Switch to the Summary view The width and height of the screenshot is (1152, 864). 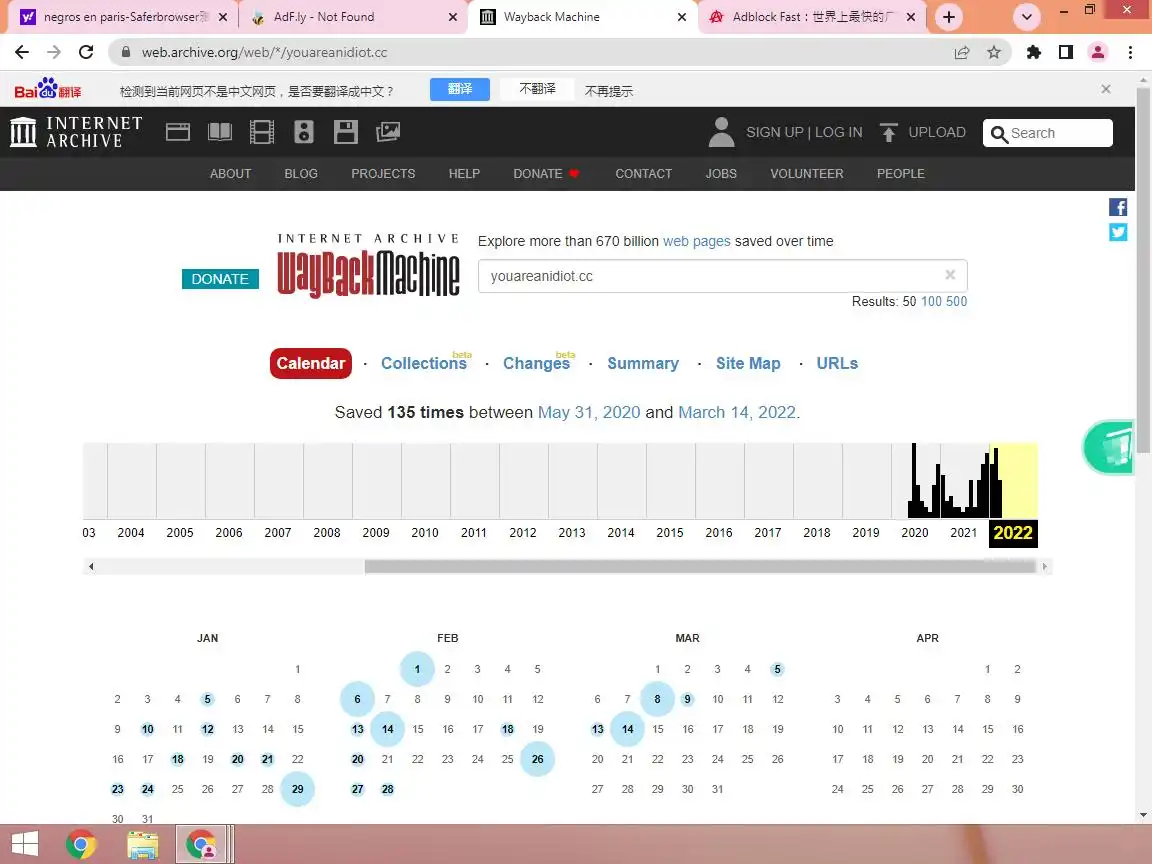coord(643,364)
